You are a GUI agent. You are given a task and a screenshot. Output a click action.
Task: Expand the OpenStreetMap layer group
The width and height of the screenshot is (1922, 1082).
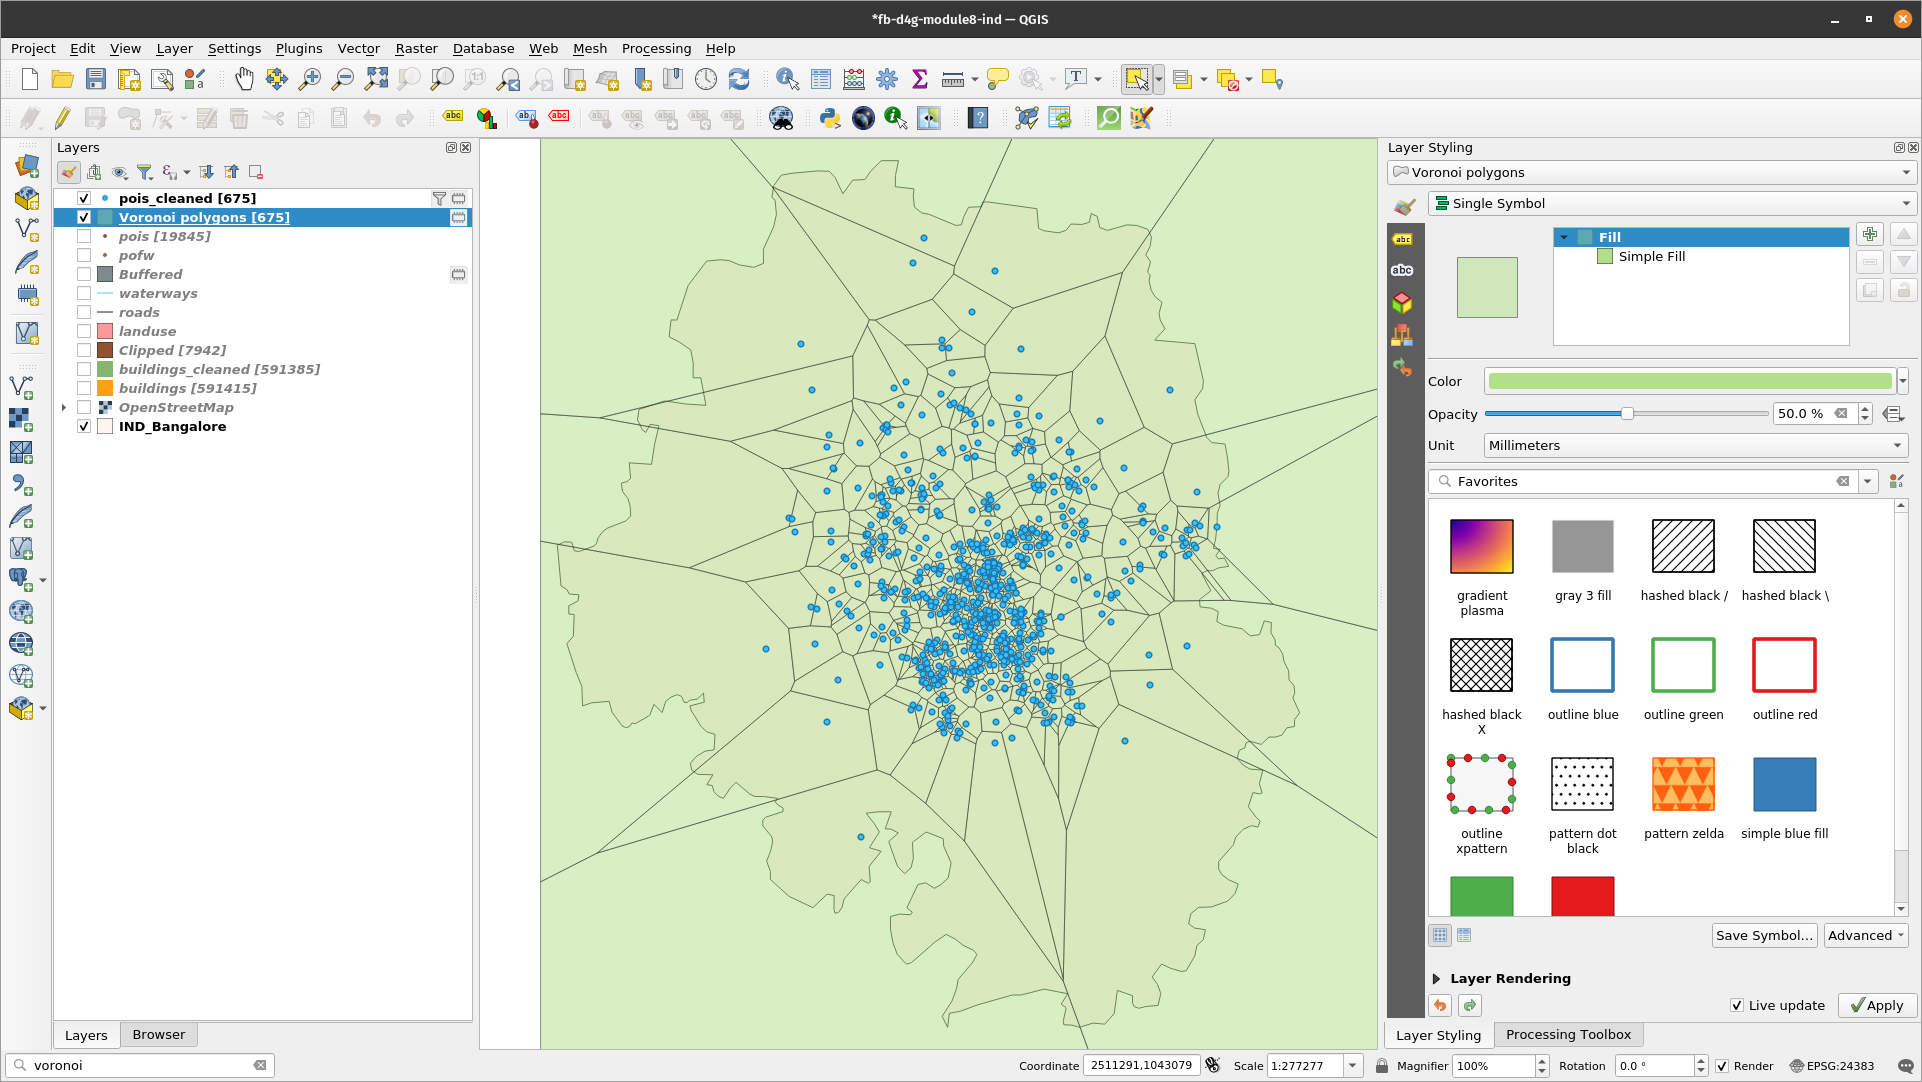(64, 407)
